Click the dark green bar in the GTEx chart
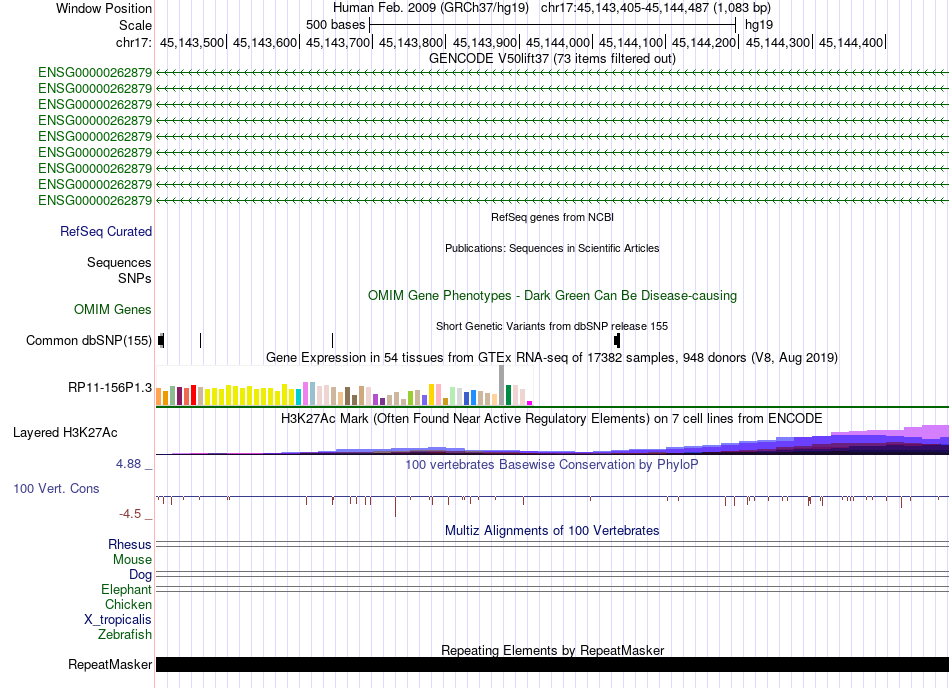Image resolution: width=950 pixels, height=688 pixels. pyautogui.click(x=509, y=395)
